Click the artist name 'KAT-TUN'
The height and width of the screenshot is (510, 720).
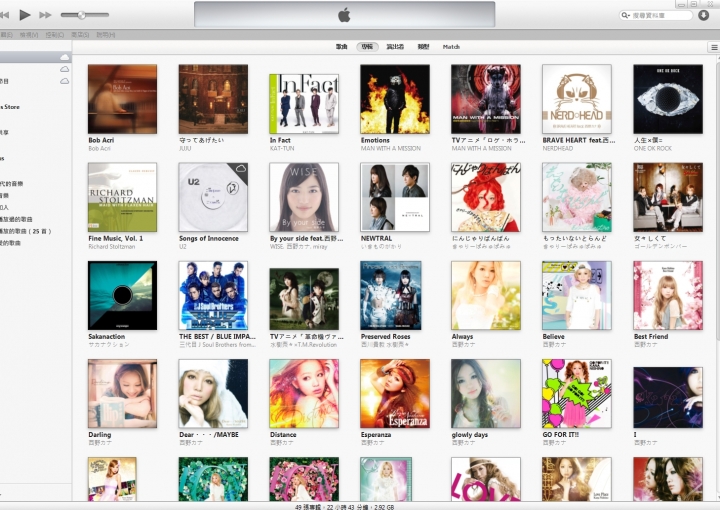pos(282,149)
